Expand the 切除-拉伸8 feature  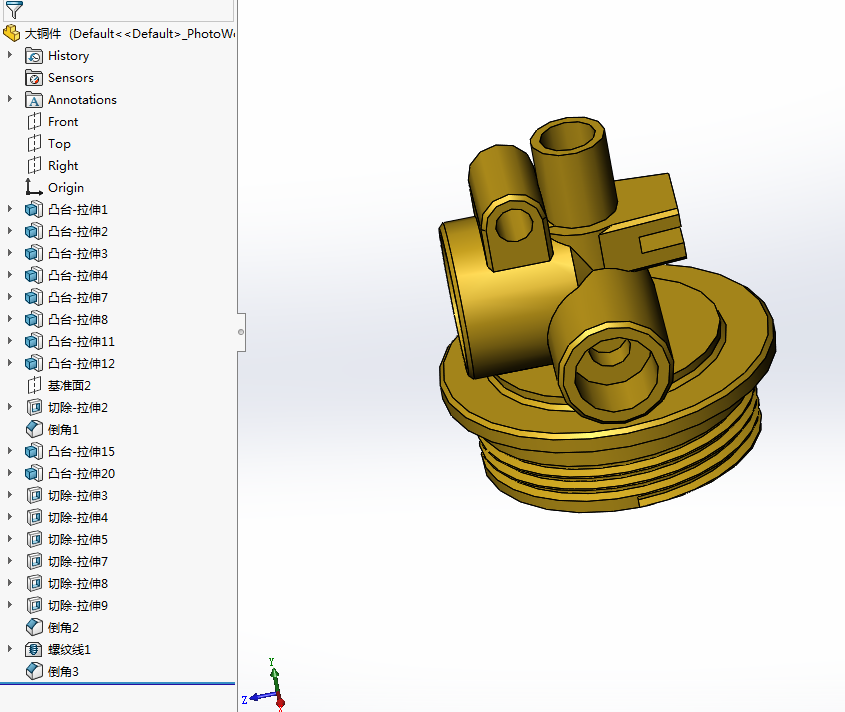(x=10, y=583)
